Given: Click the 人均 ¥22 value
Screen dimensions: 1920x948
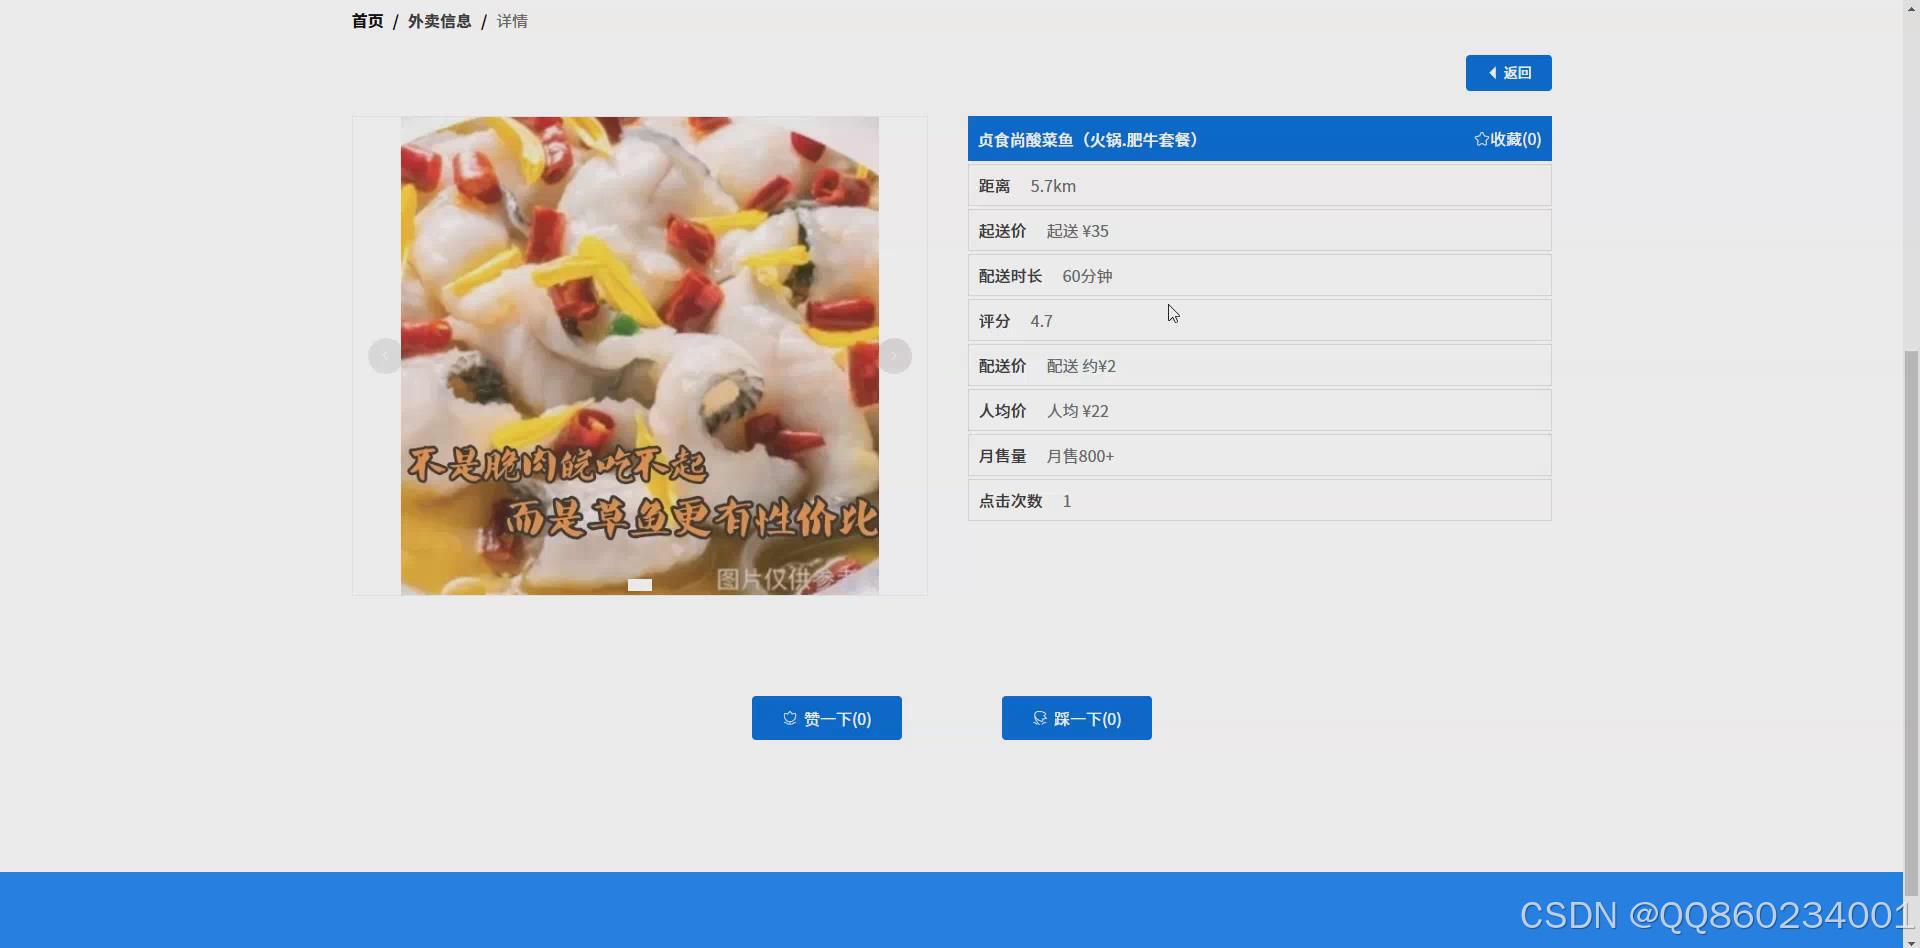Looking at the screenshot, I should click(1077, 411).
